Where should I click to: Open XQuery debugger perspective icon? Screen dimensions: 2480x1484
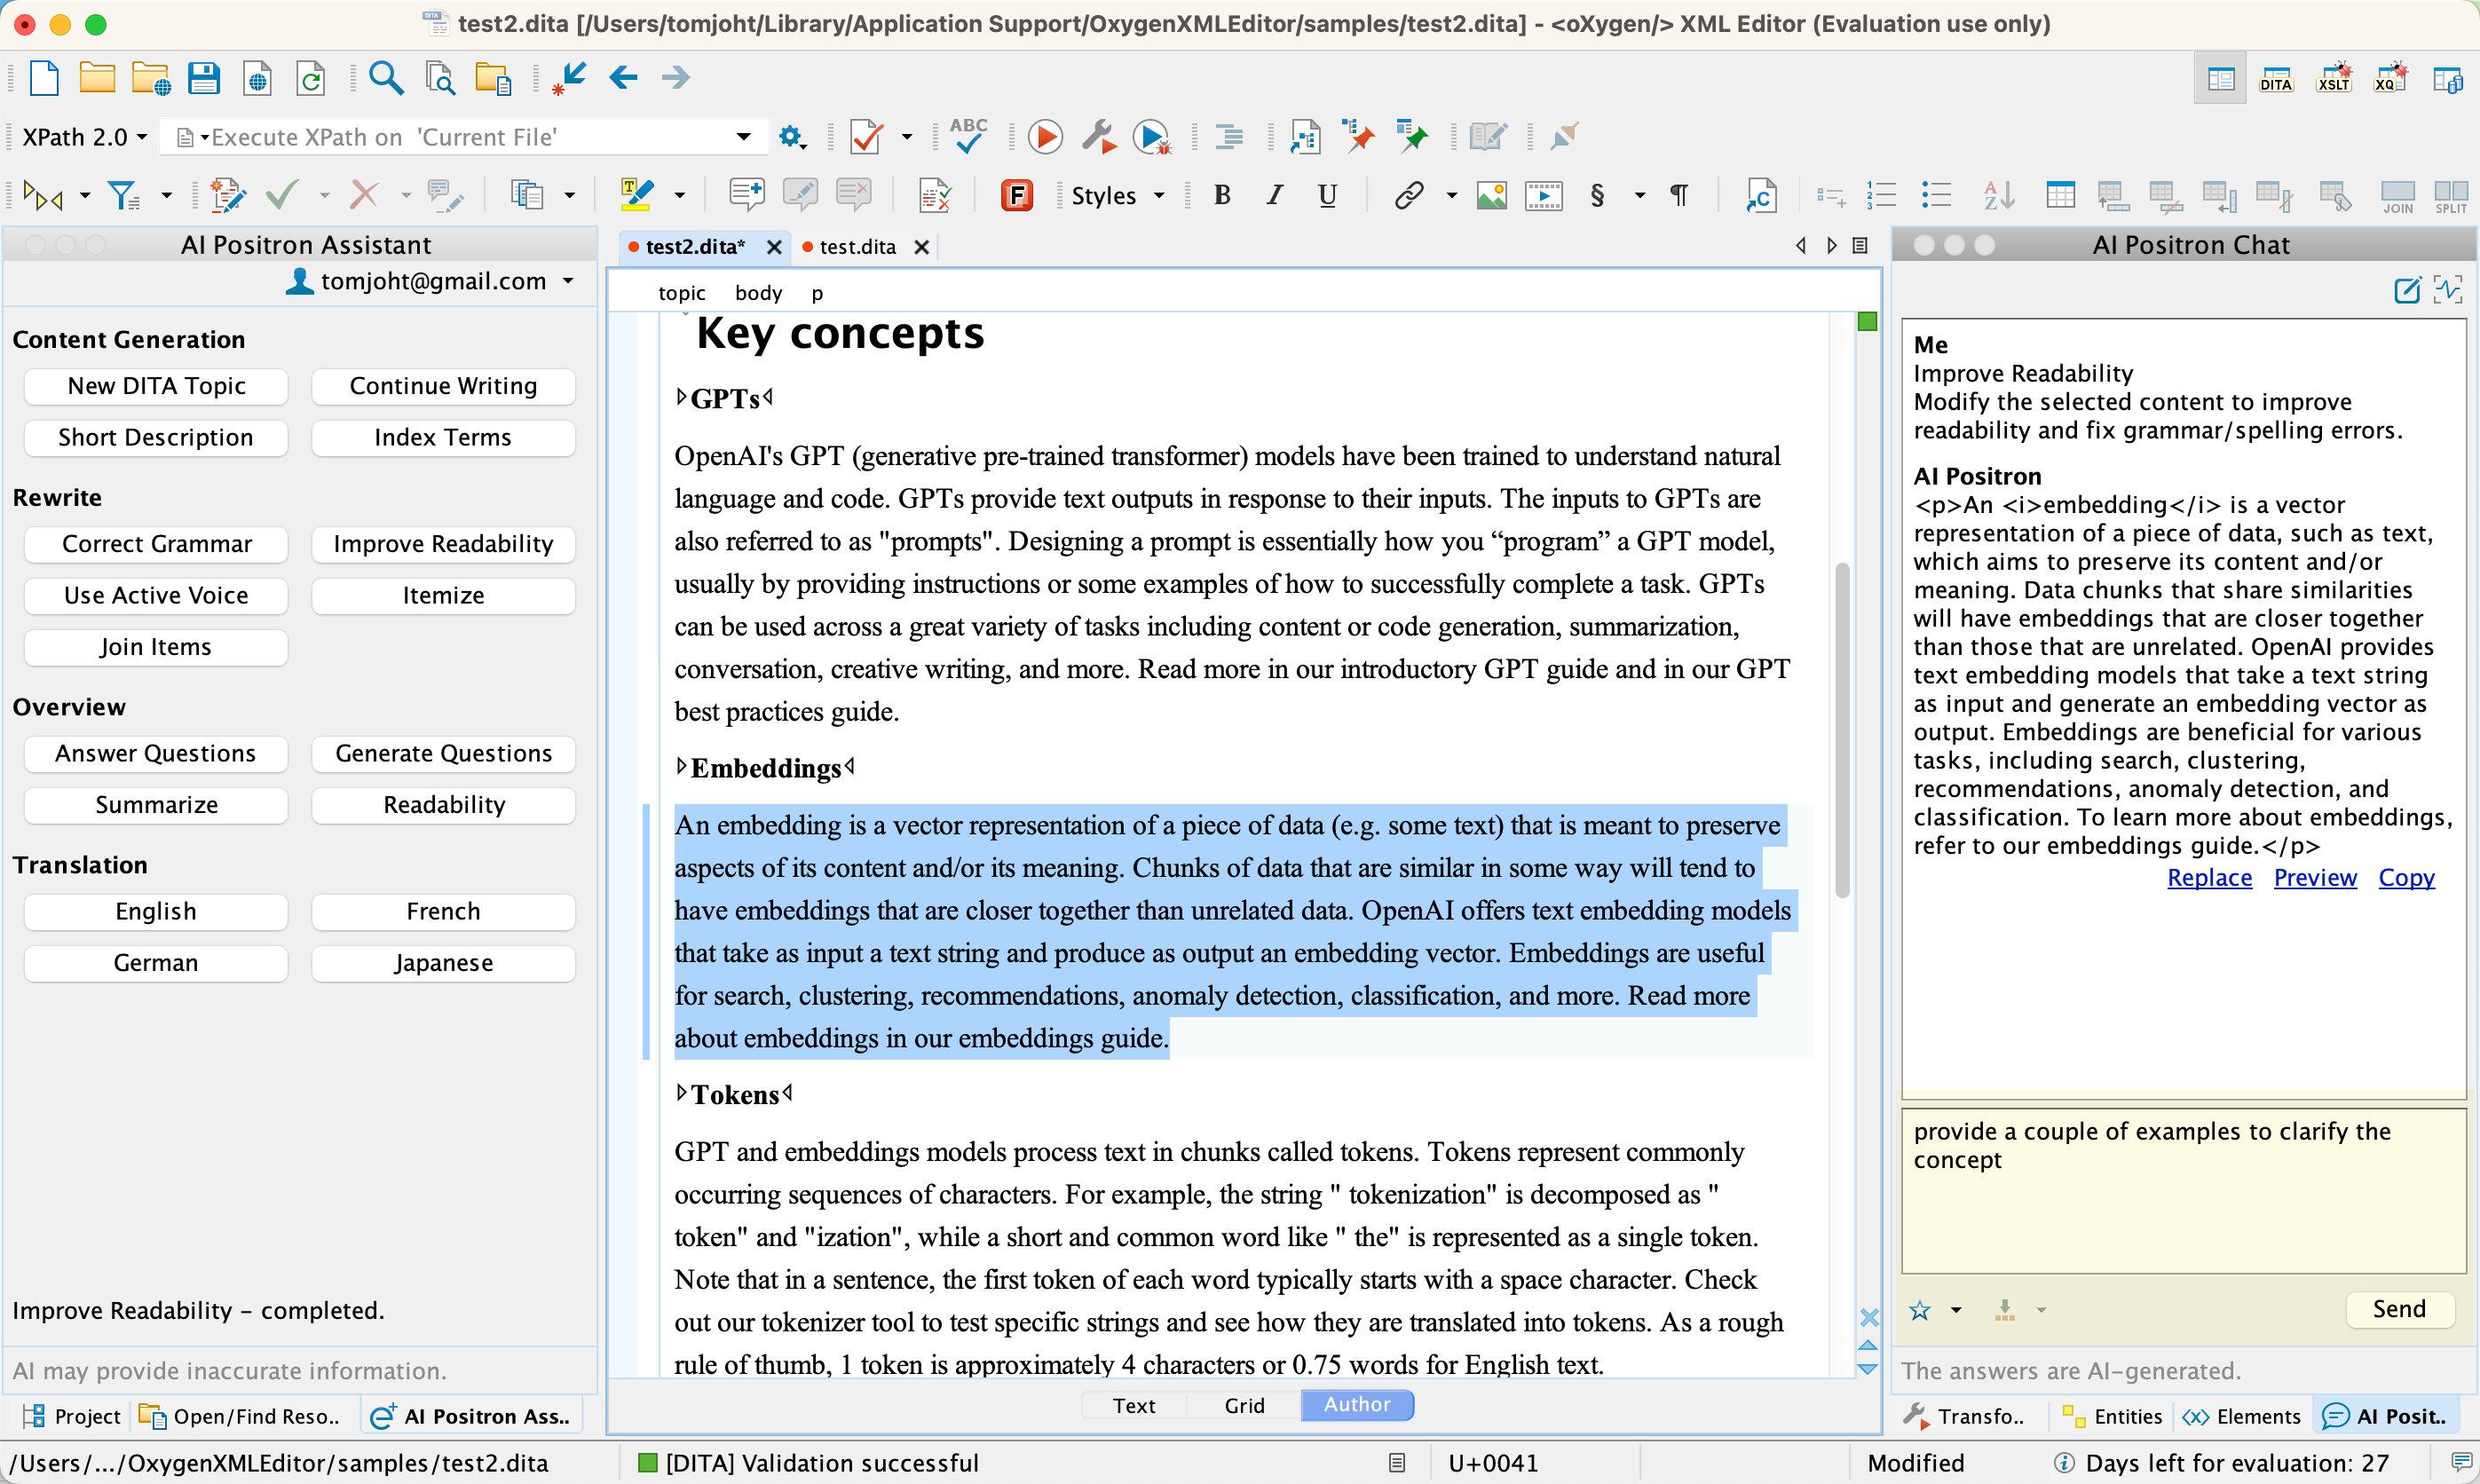pyautogui.click(x=2391, y=78)
